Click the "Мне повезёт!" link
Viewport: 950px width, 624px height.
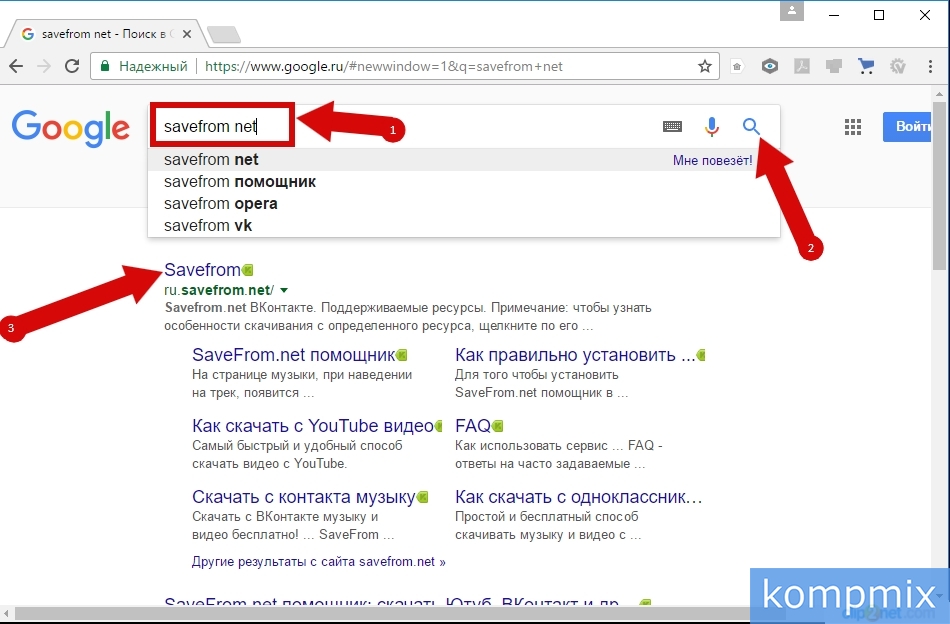712,160
